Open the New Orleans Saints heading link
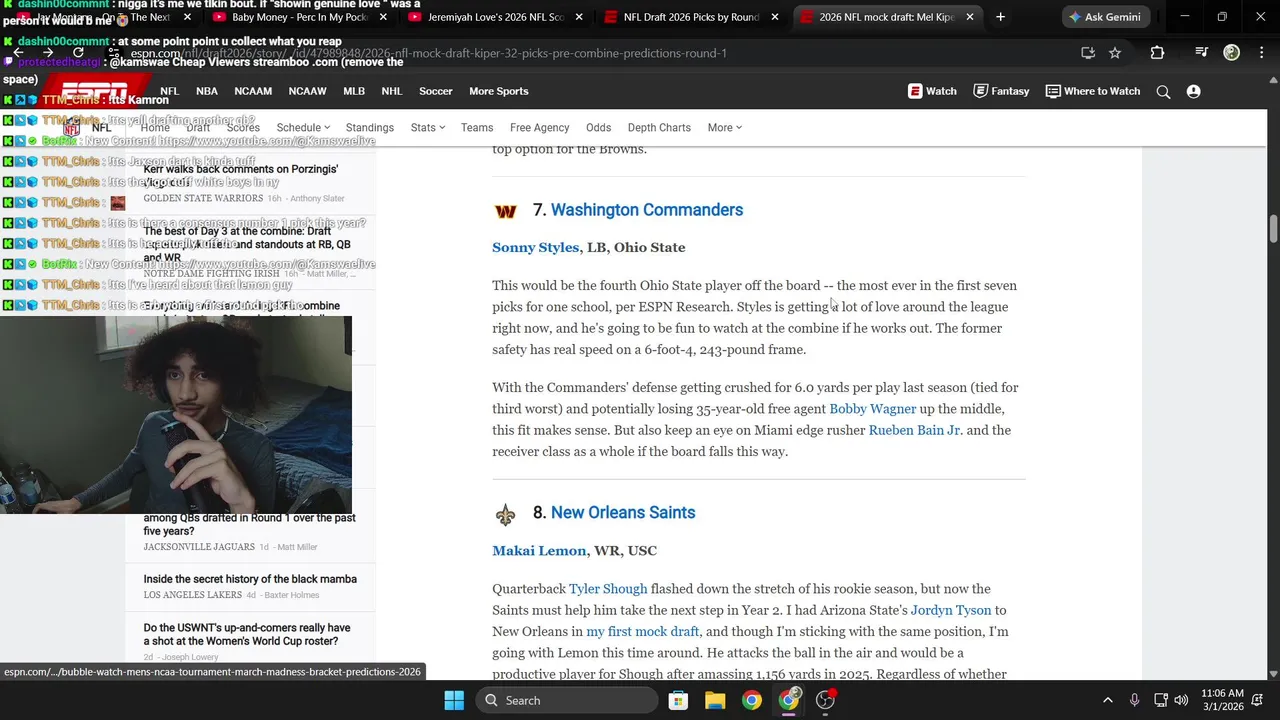The image size is (1280, 720). click(623, 513)
